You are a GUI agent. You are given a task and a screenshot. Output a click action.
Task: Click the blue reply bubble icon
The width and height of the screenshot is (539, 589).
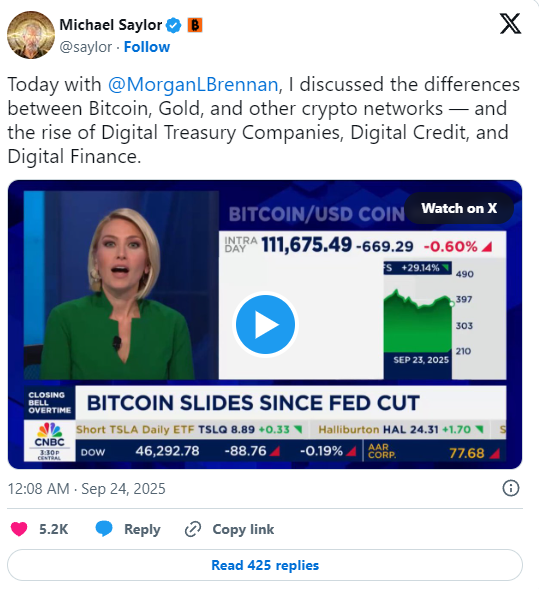tap(104, 529)
